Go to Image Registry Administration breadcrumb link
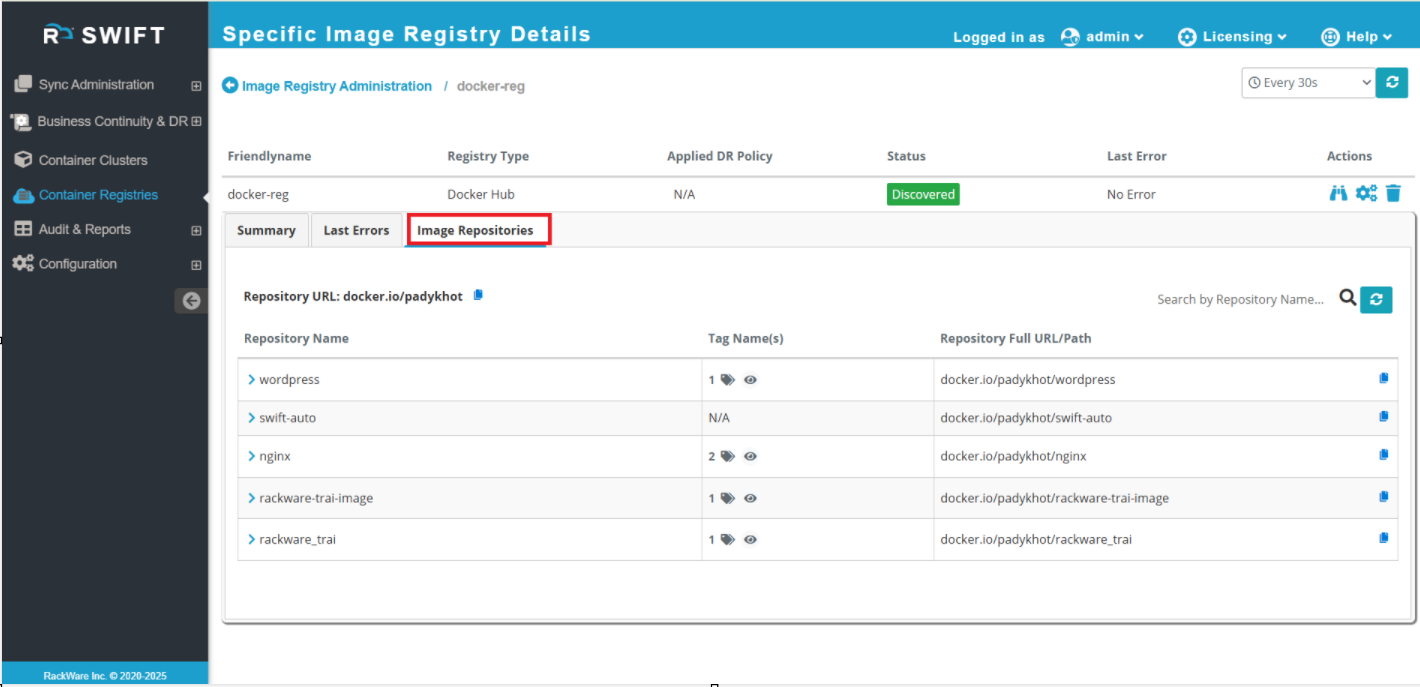Screen dimensions: 1420x687 point(337,86)
